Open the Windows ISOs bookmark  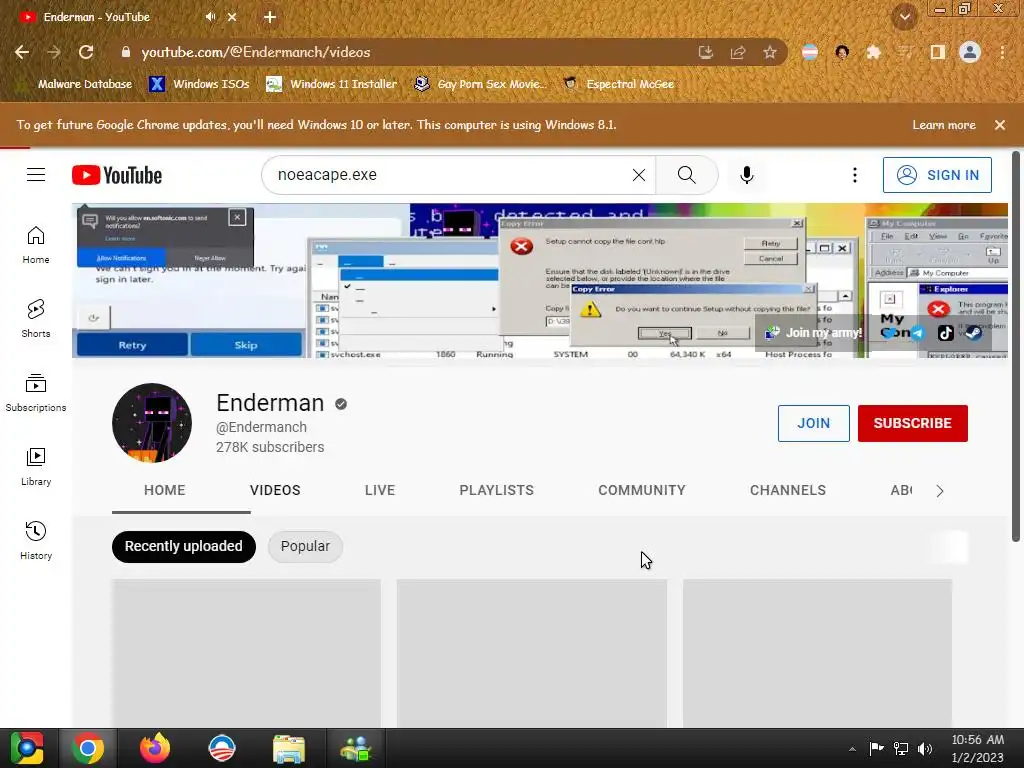199,84
